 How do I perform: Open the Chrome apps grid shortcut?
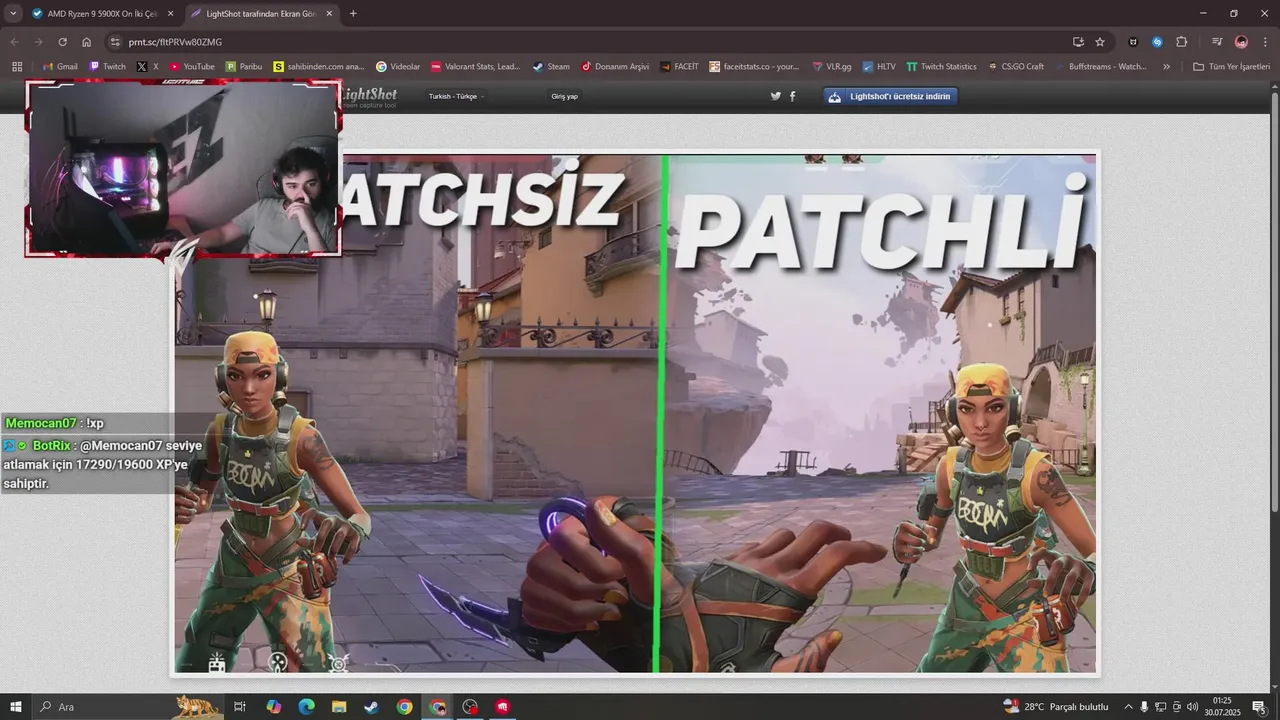(x=17, y=66)
